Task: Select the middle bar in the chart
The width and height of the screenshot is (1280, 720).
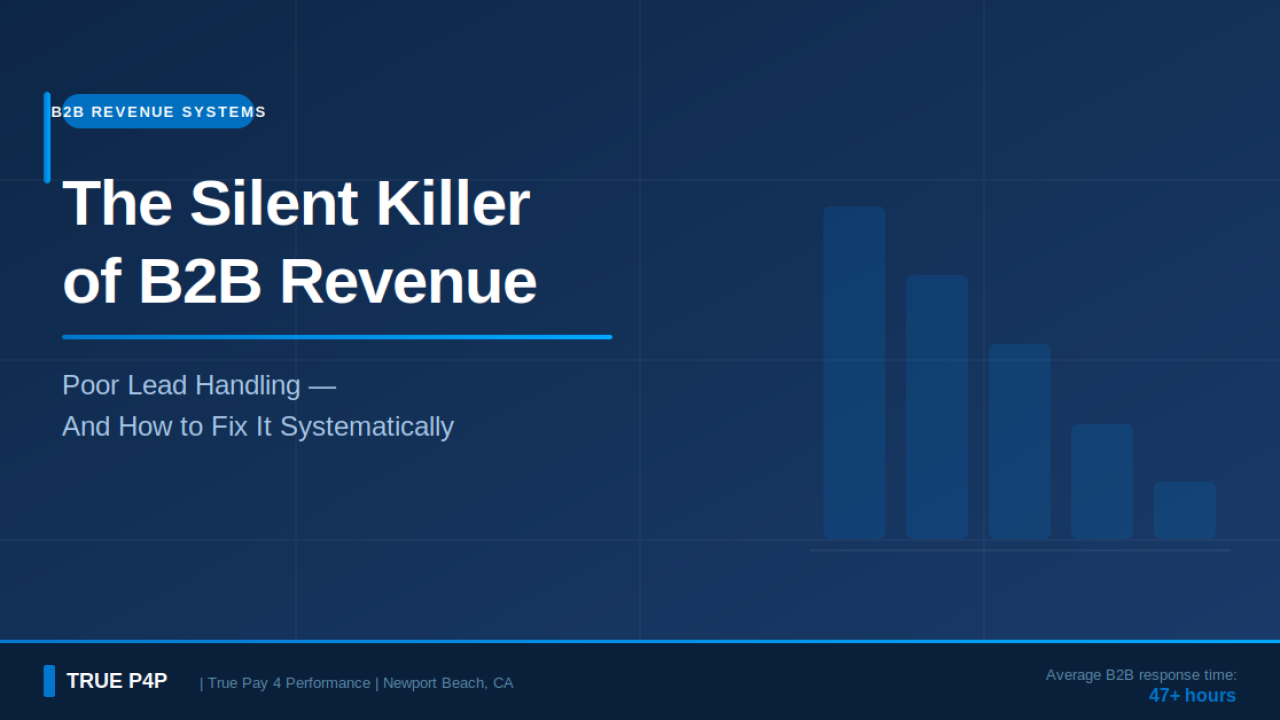Action: click(x=1019, y=441)
